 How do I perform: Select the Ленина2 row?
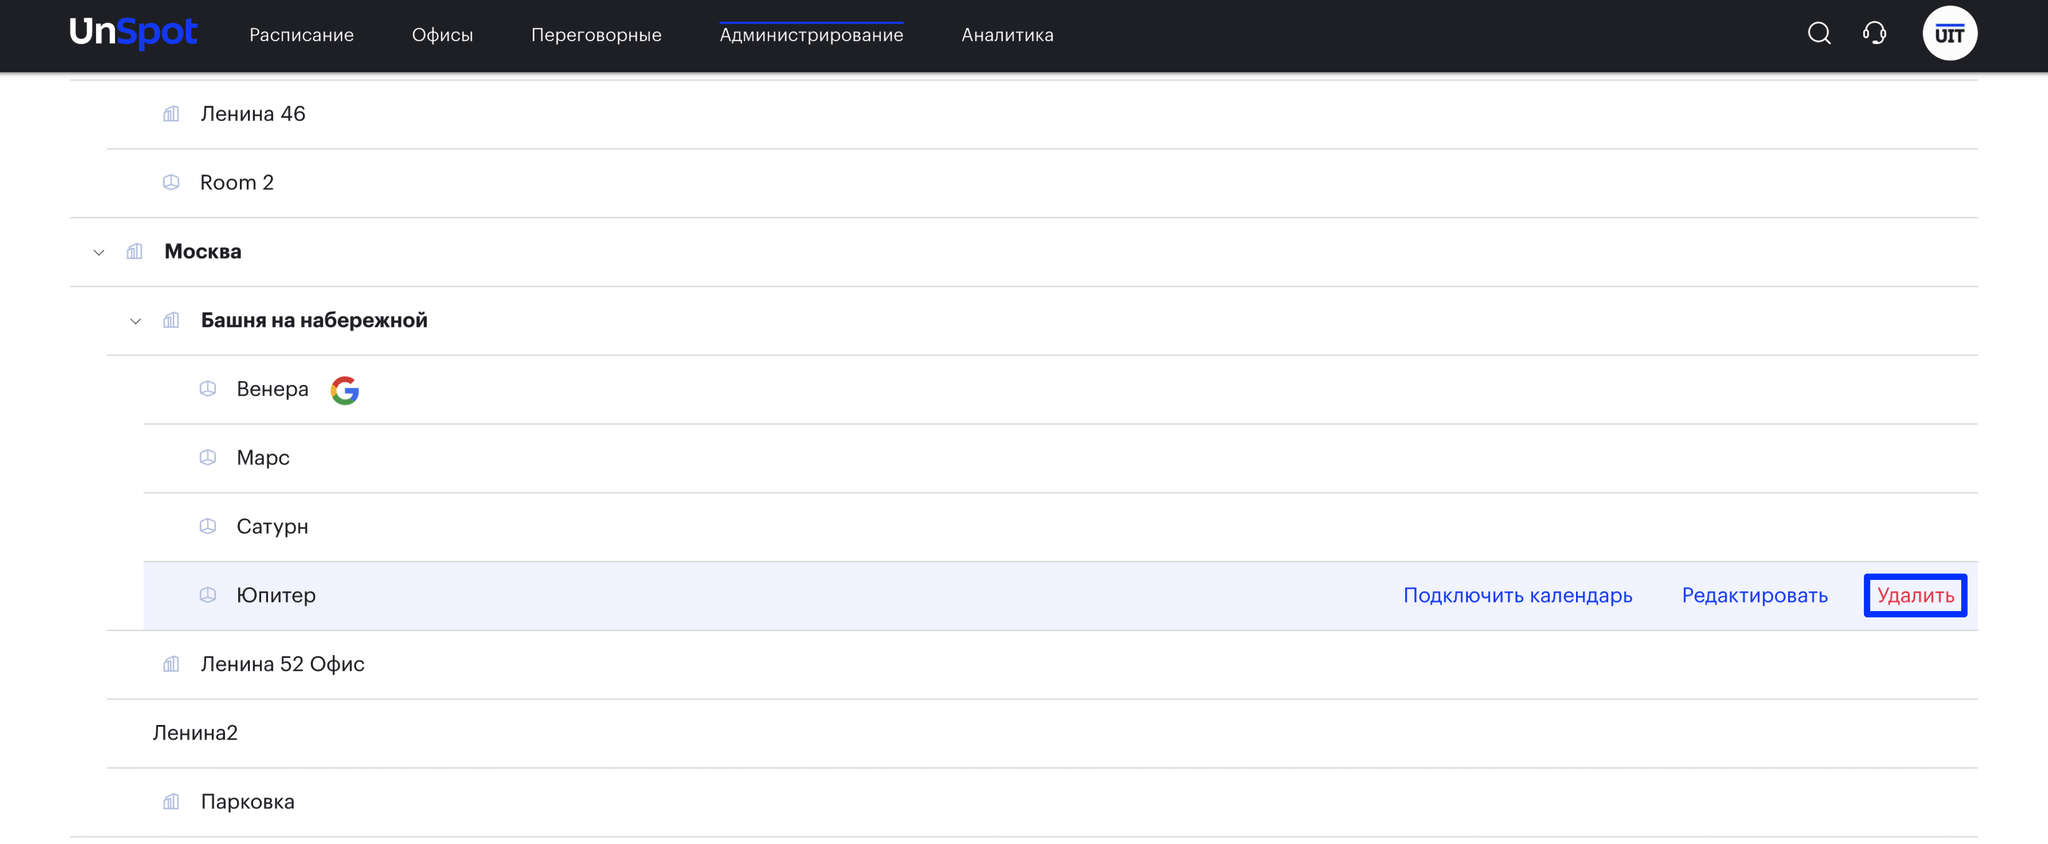(1042, 734)
